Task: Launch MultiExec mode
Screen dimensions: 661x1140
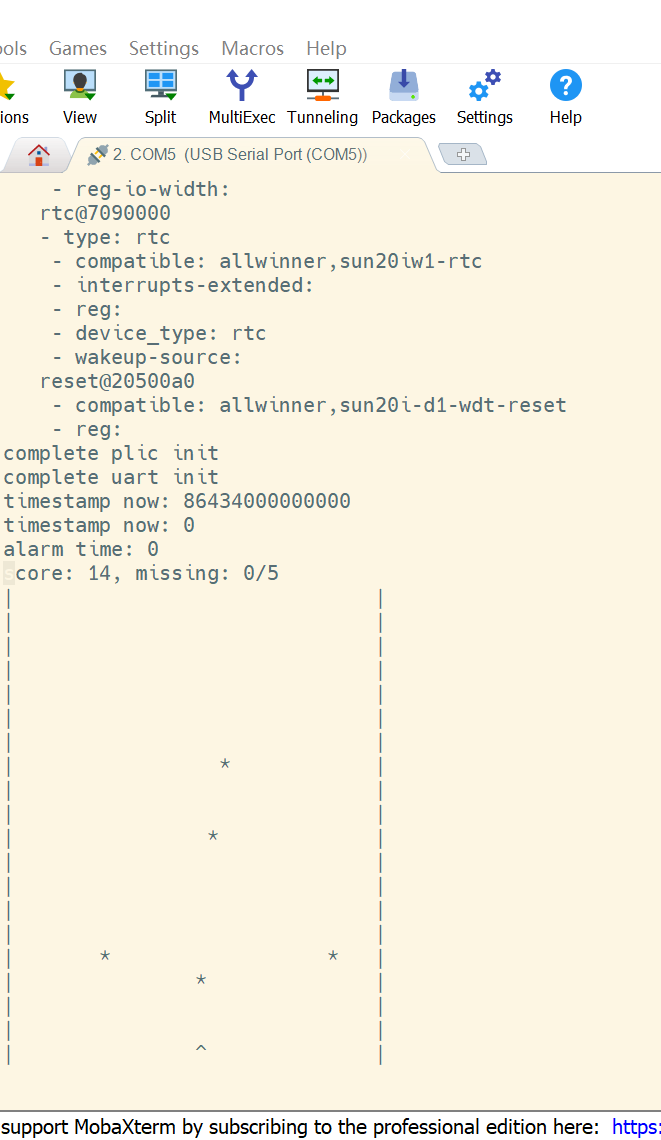Action: [241, 97]
